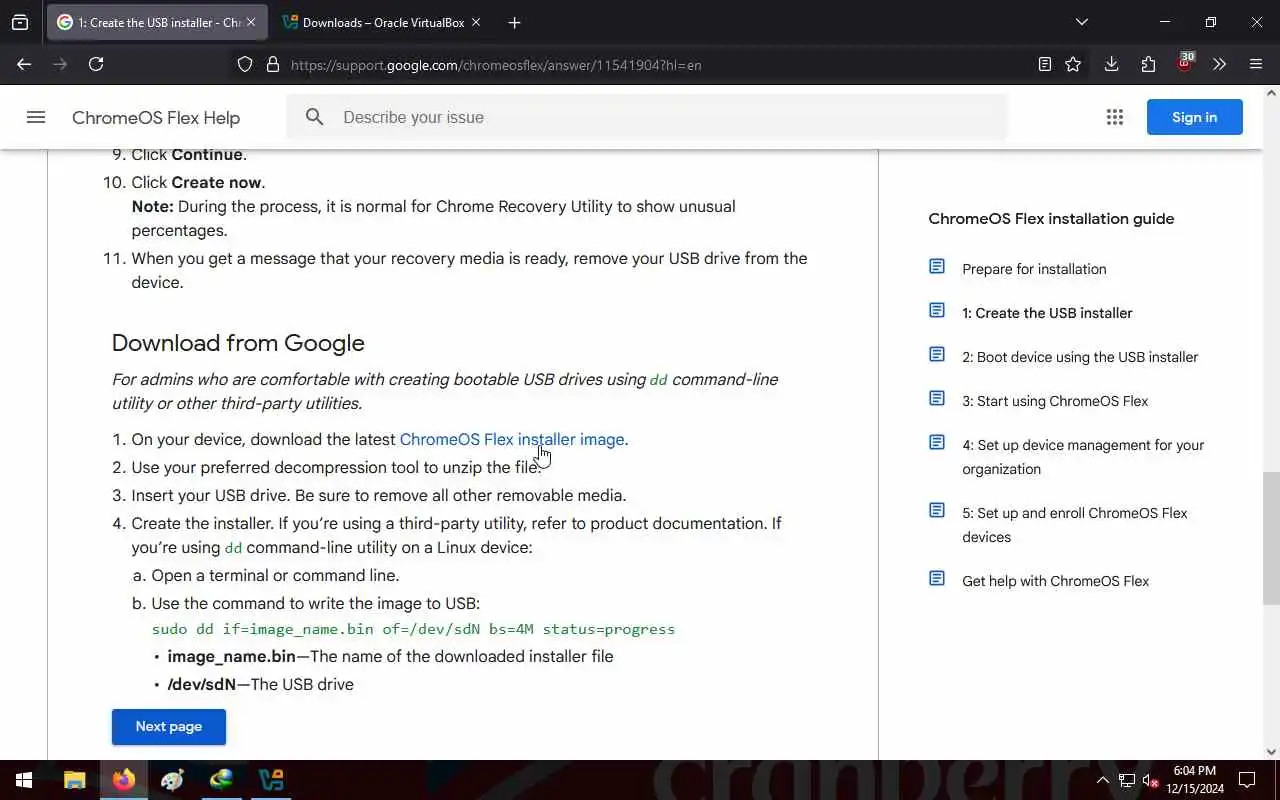Viewport: 1280px width, 800px height.
Task: Open the list all tabs dropdown
Action: pos(1081,22)
